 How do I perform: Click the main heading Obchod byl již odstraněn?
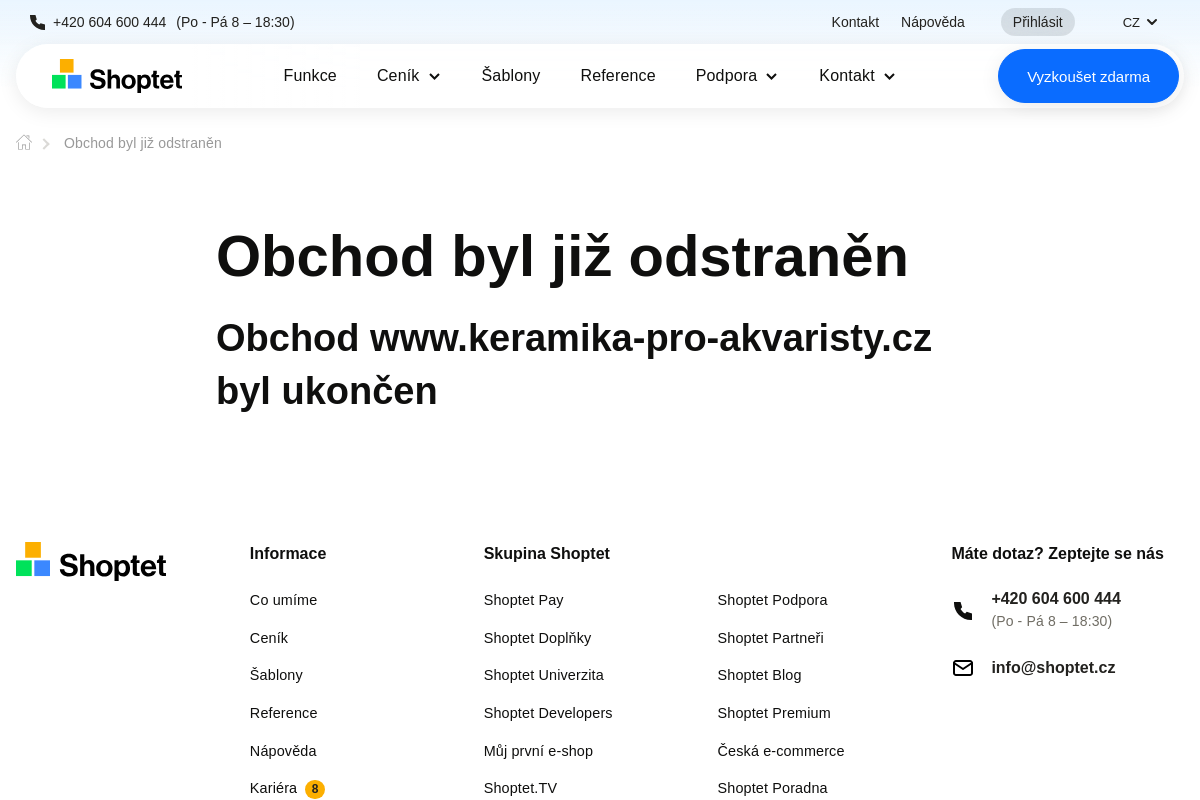(562, 256)
